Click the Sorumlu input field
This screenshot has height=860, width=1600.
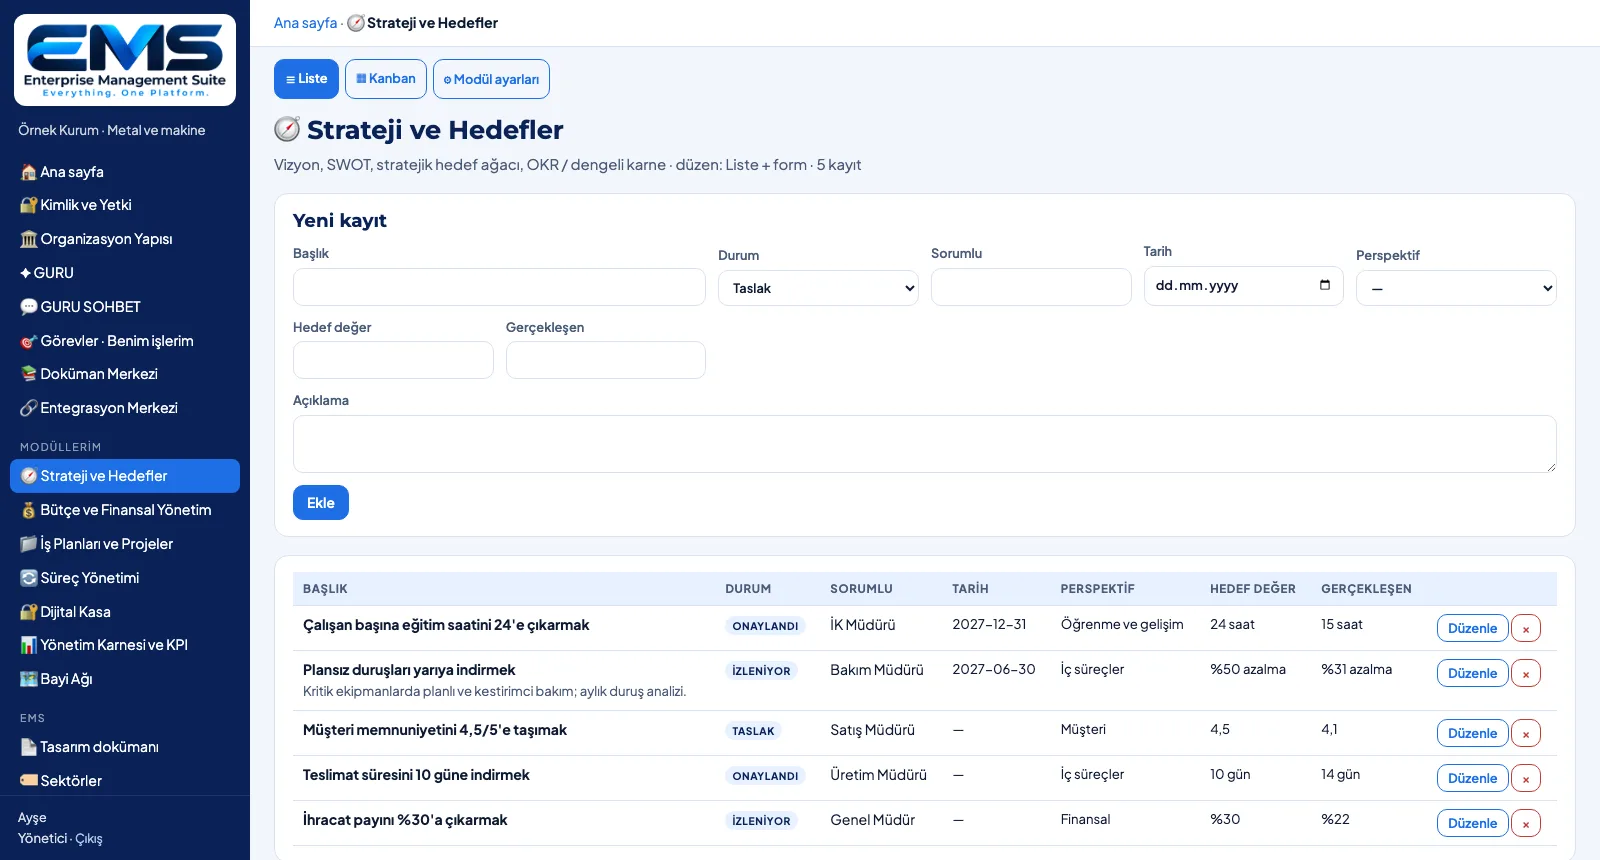(1031, 287)
